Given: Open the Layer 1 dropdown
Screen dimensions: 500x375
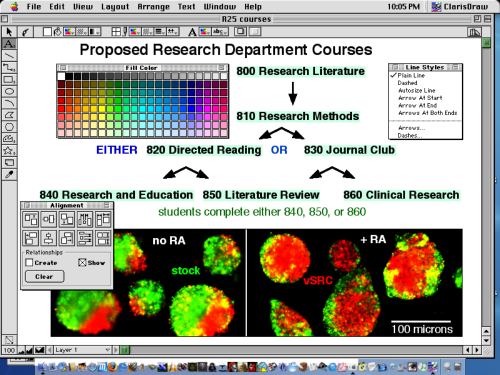Looking at the screenshot, I should coord(82,350).
